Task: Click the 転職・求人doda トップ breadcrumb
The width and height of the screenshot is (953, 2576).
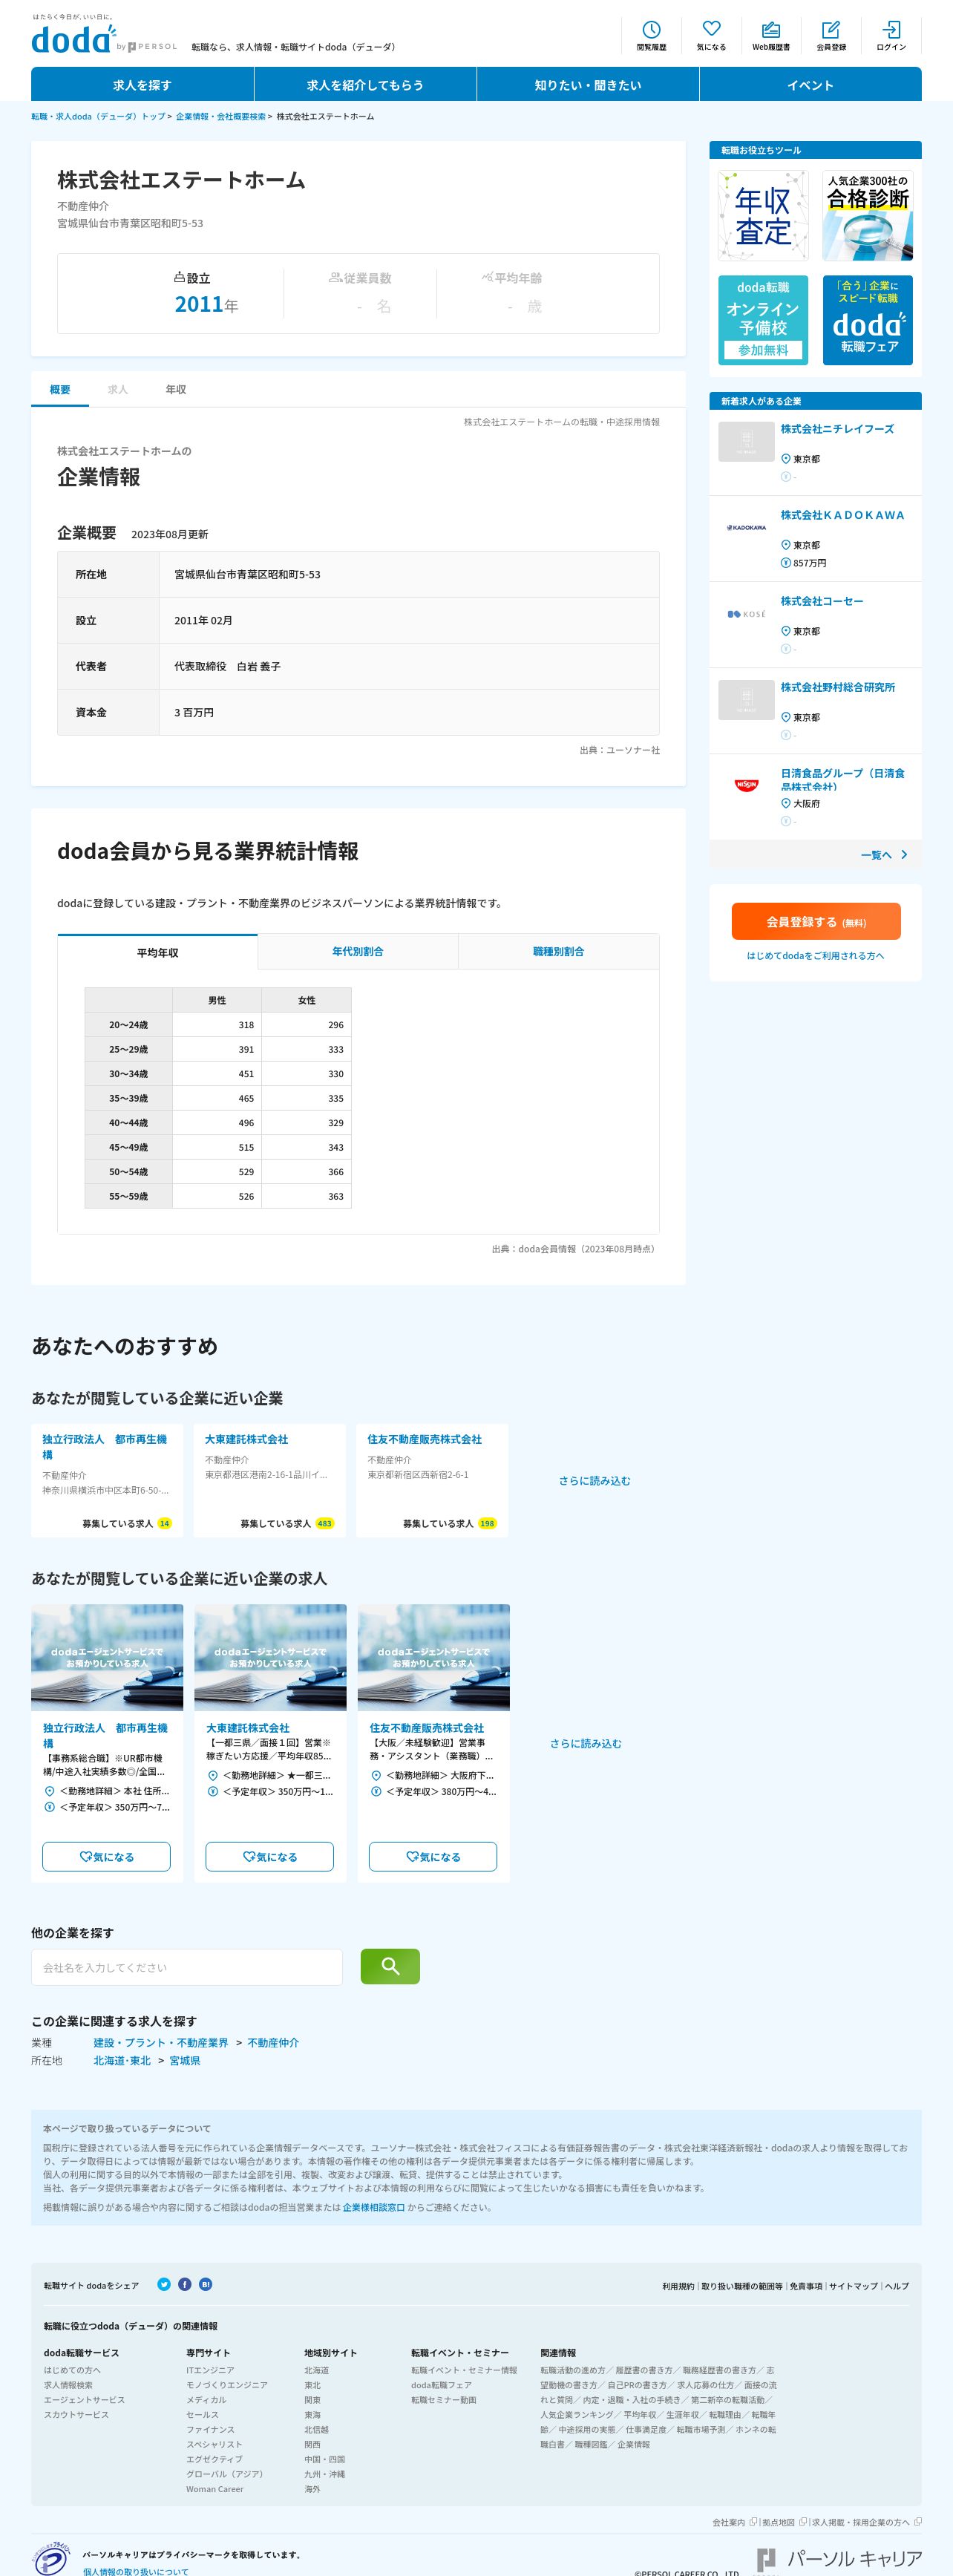Action: point(98,116)
